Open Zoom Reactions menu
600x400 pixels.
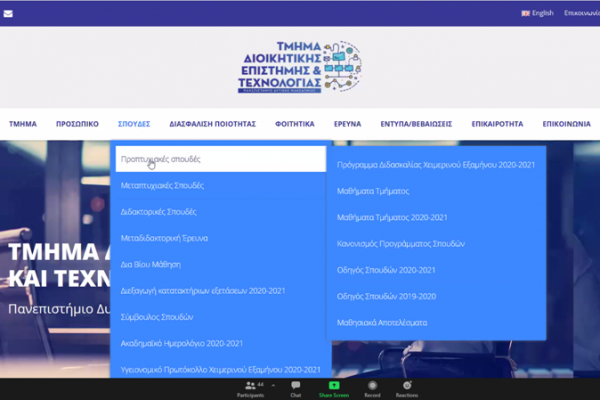pyautogui.click(x=407, y=389)
